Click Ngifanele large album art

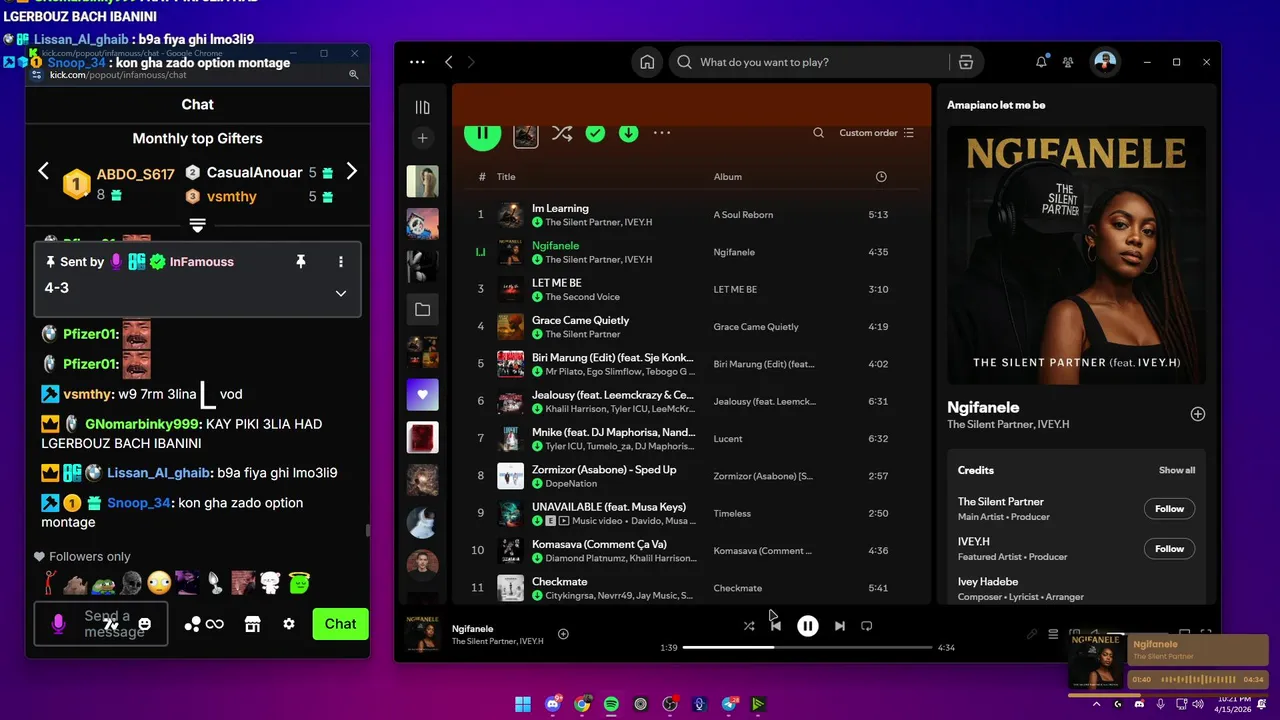click(x=1076, y=255)
